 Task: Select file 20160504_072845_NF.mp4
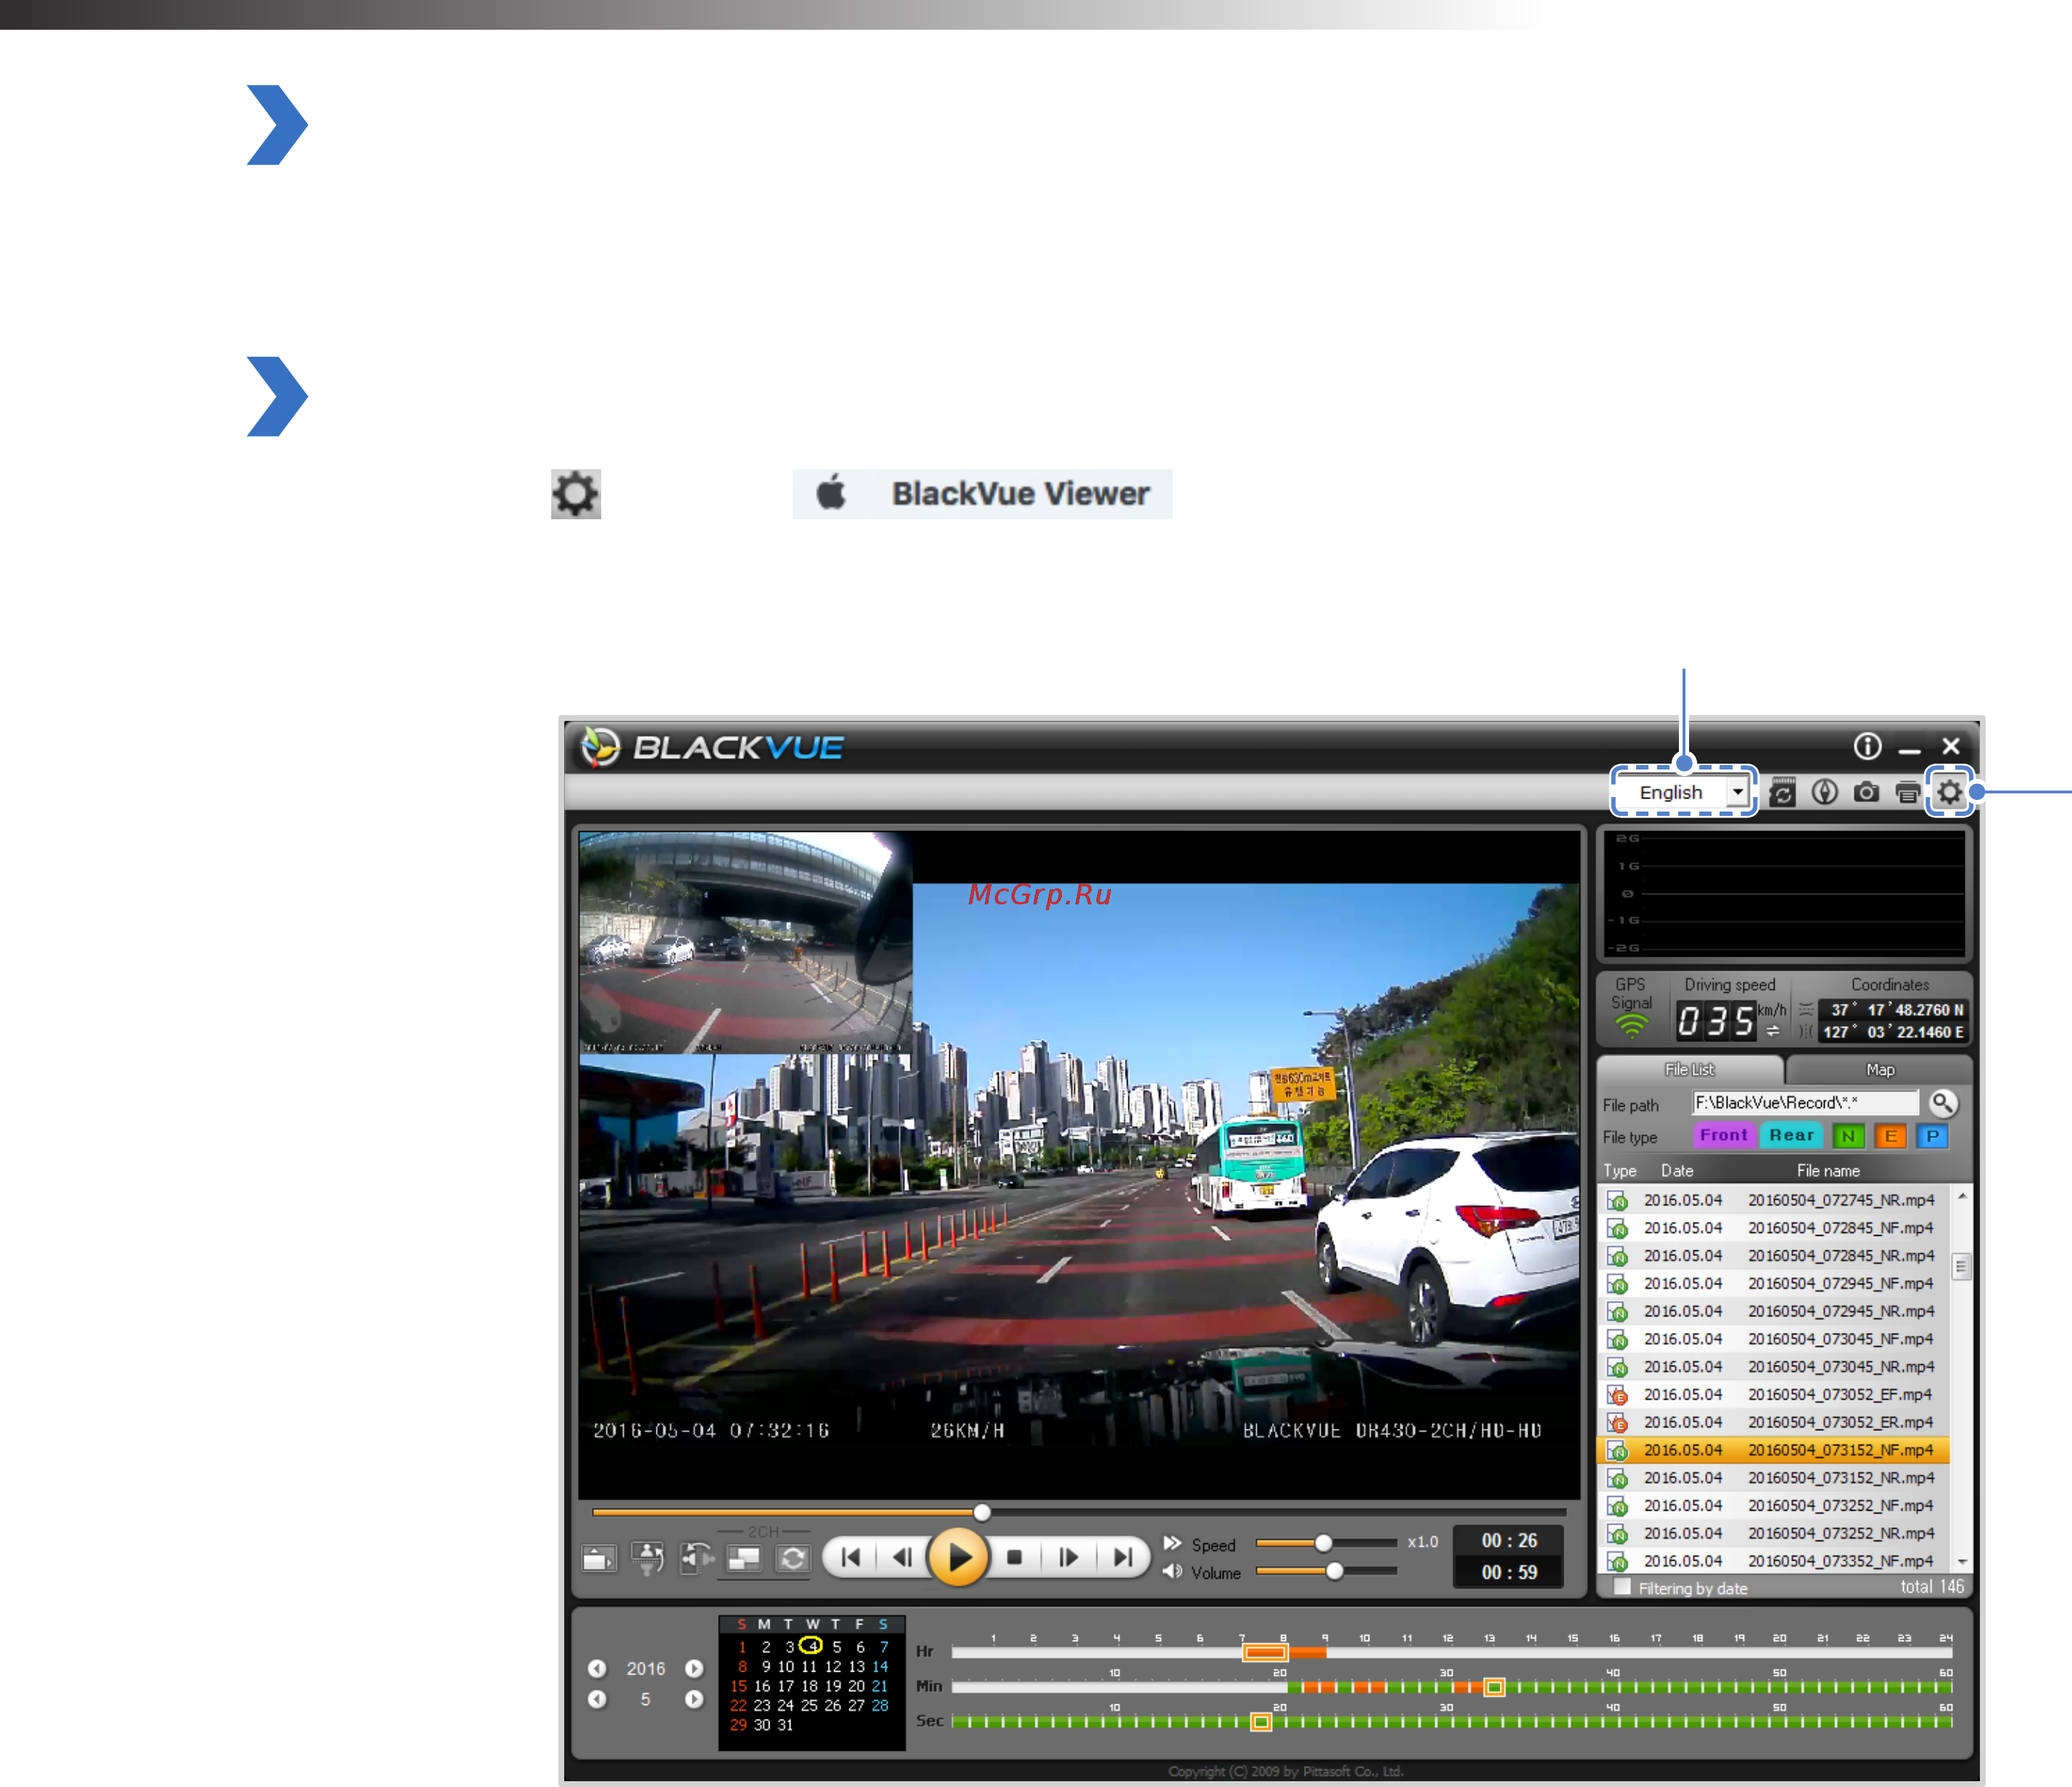[x=1775, y=1227]
